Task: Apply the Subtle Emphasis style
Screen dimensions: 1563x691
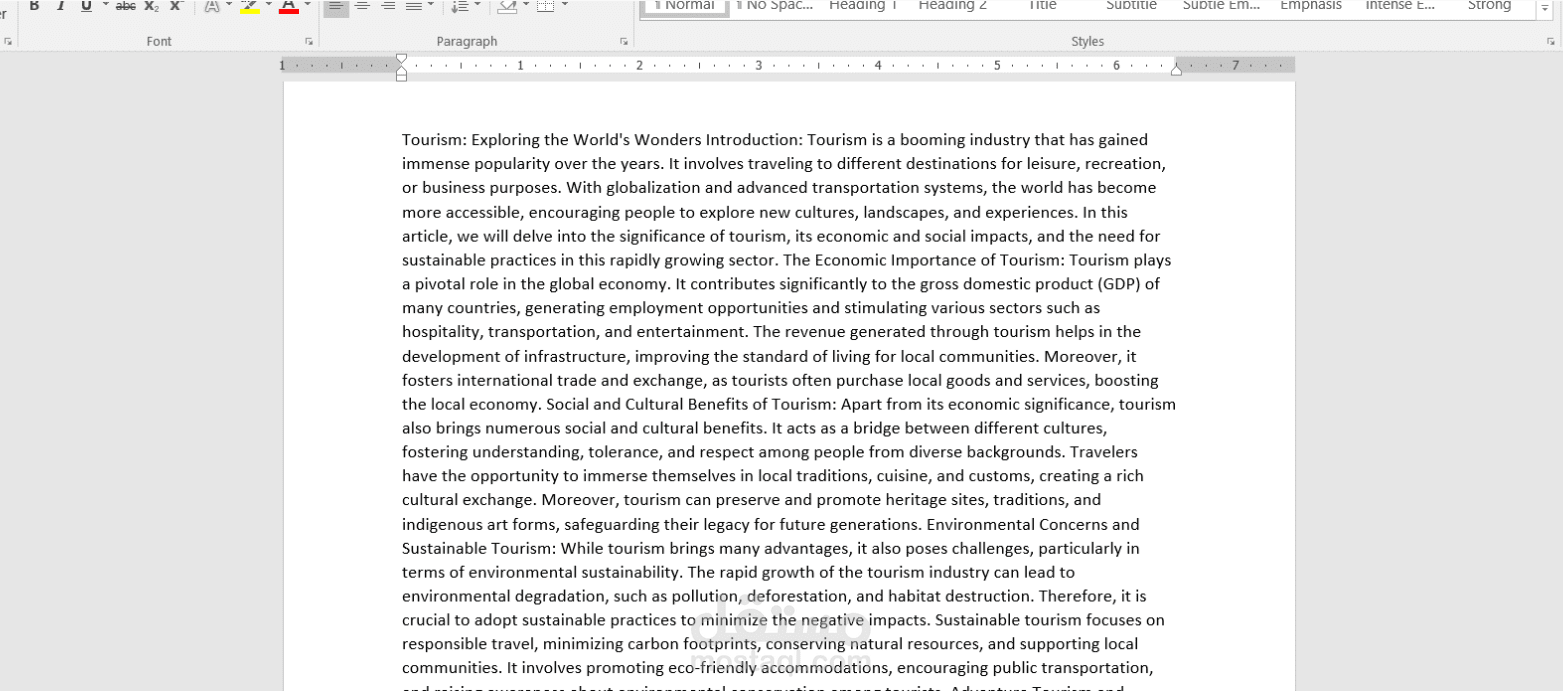Action: (1221, 6)
